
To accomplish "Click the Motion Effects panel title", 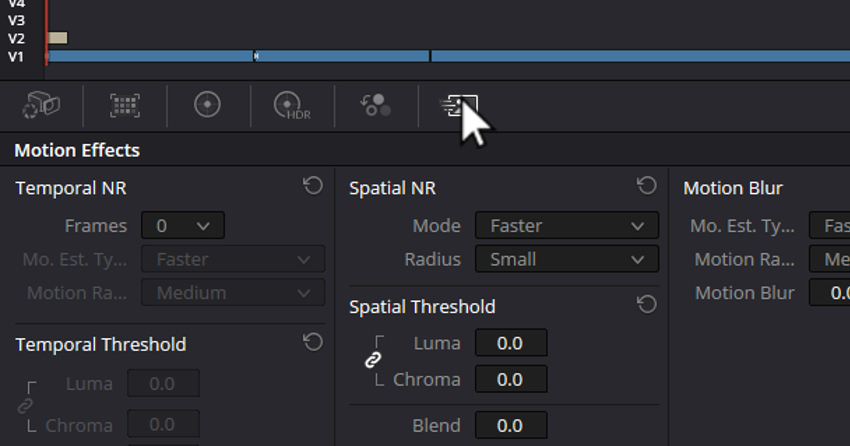I will pyautogui.click(x=77, y=150).
